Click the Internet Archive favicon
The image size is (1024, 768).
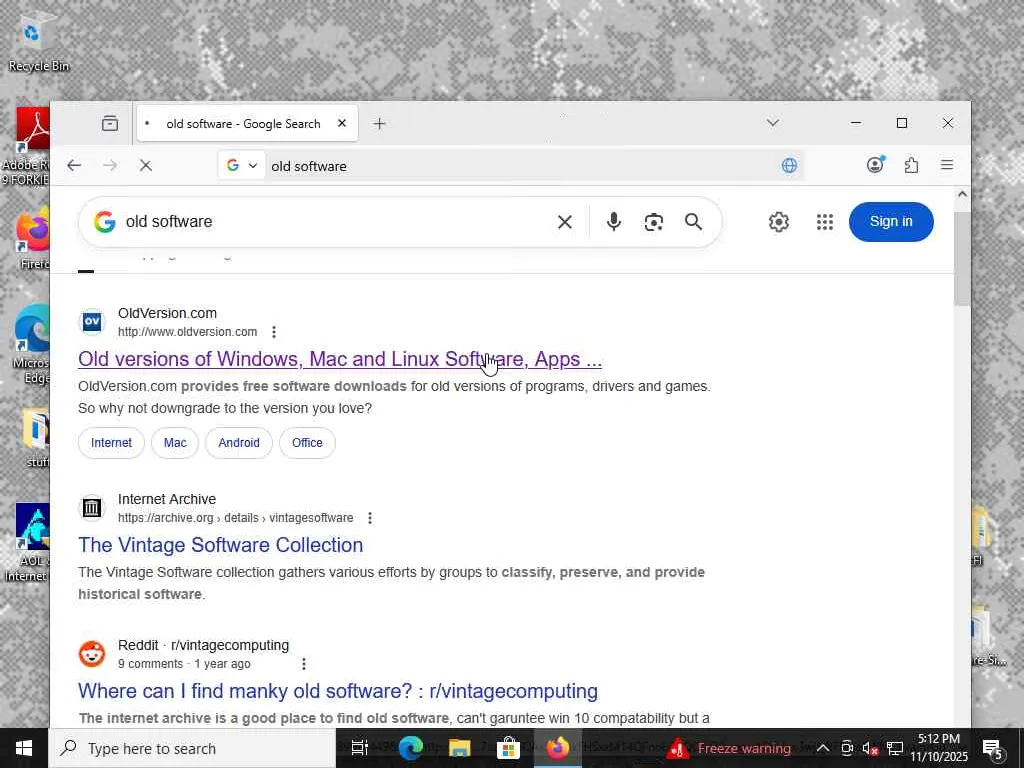coord(92,507)
